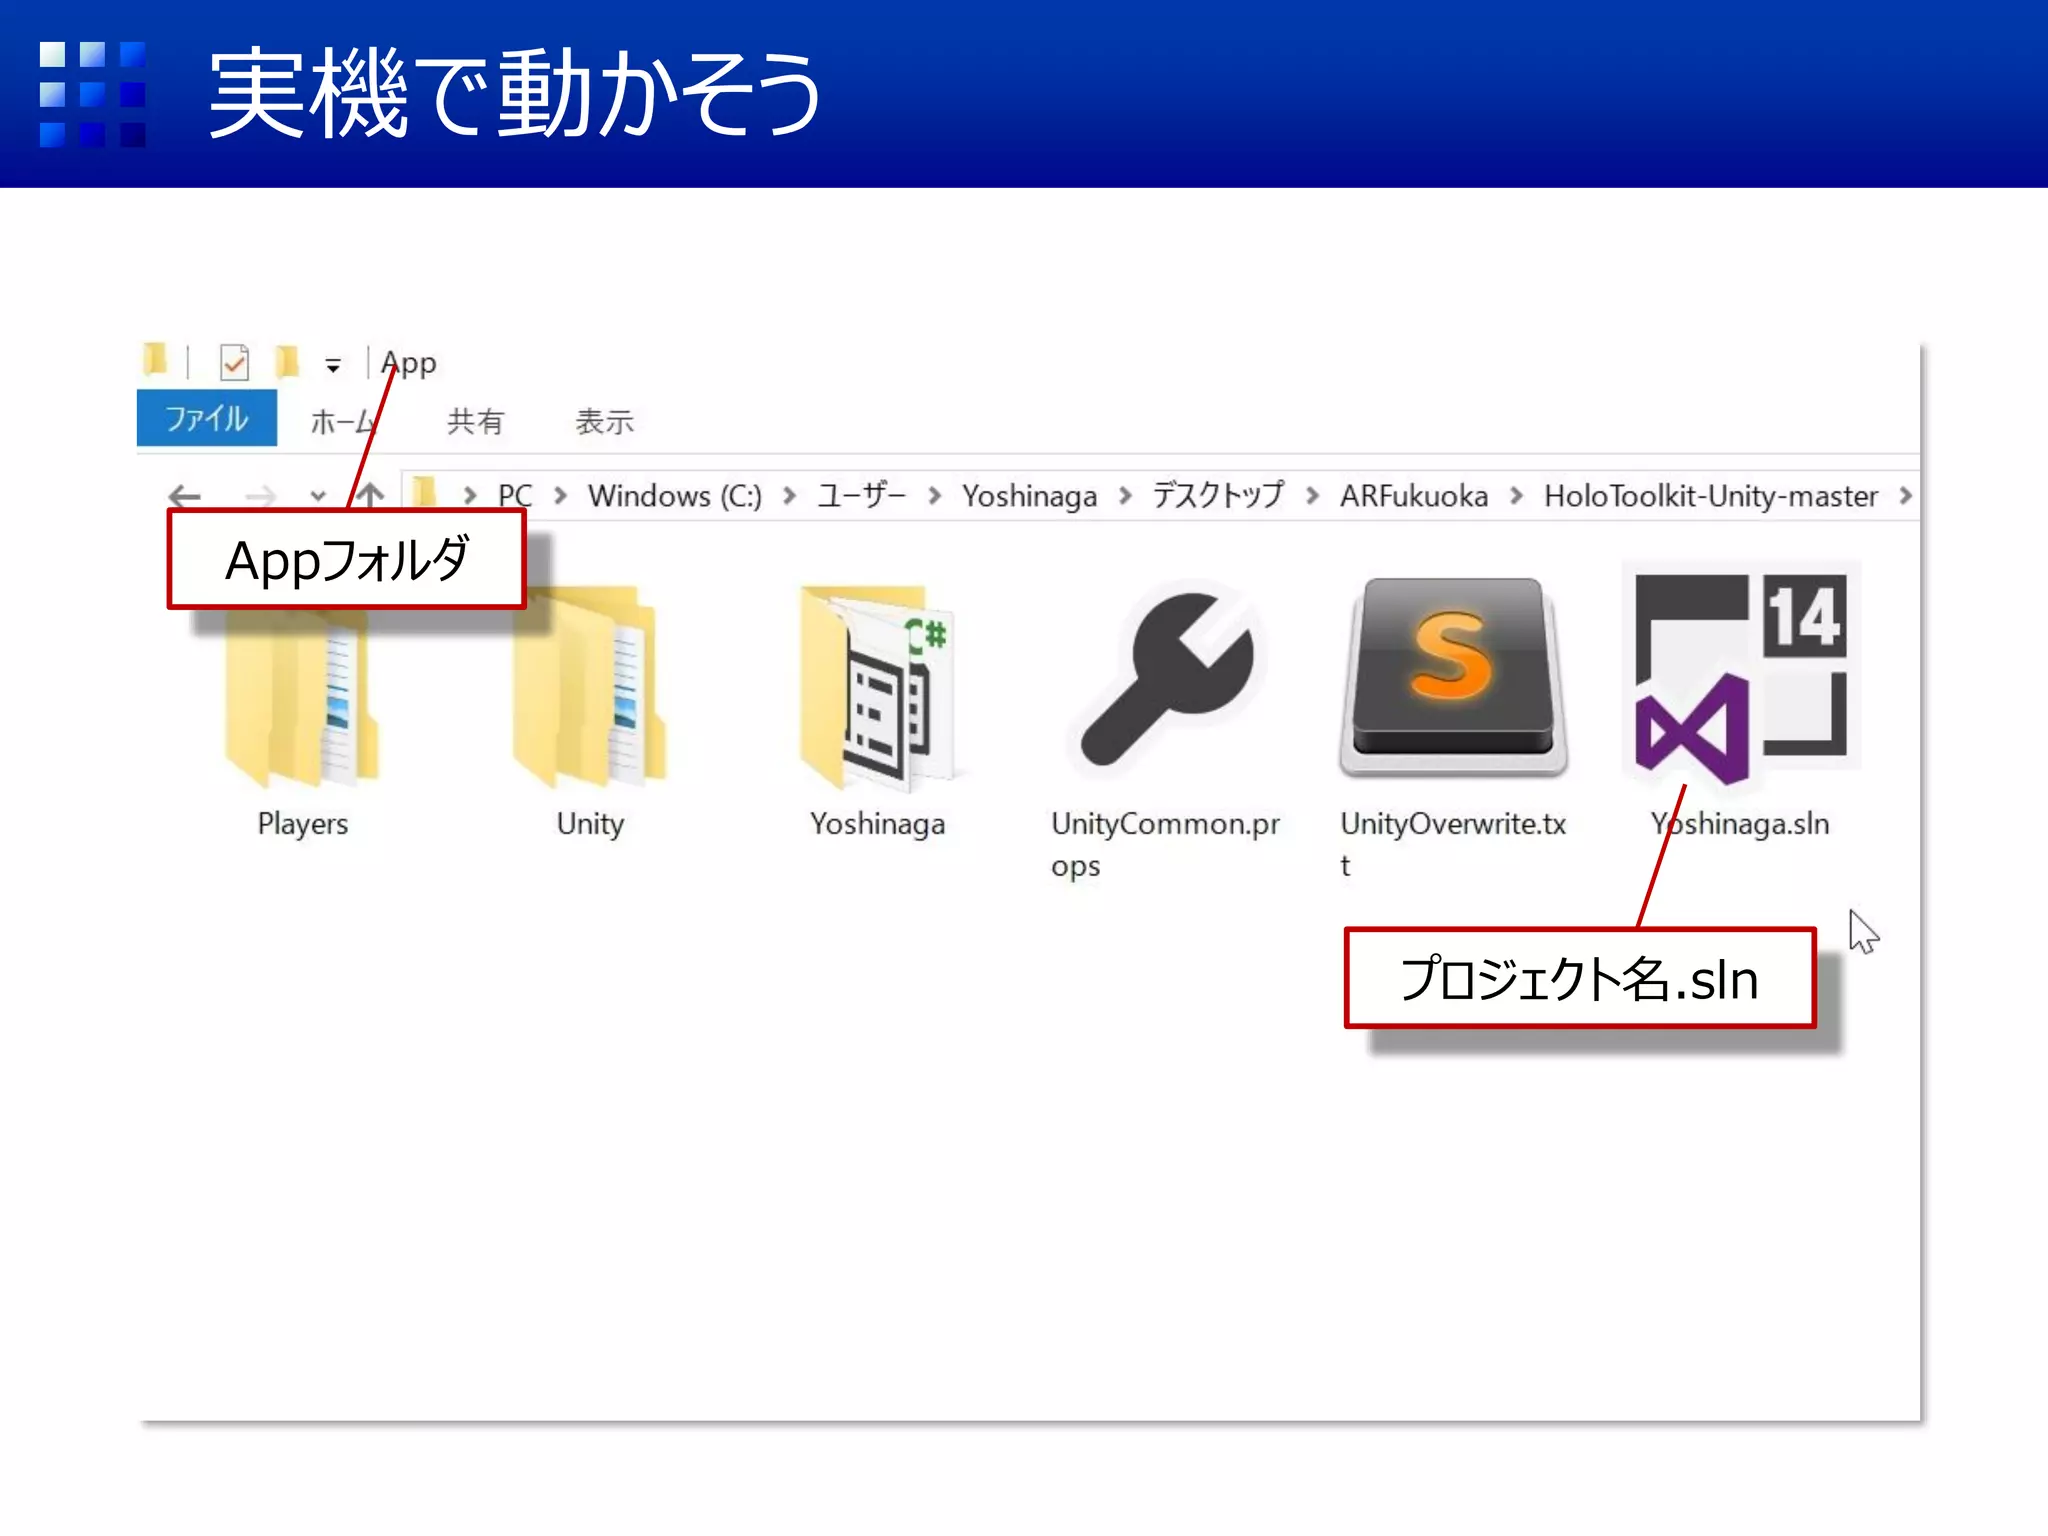The image size is (2048, 1536).
Task: Open the Yoshinaga.sln Visual Studio icon
Action: 1741,676
